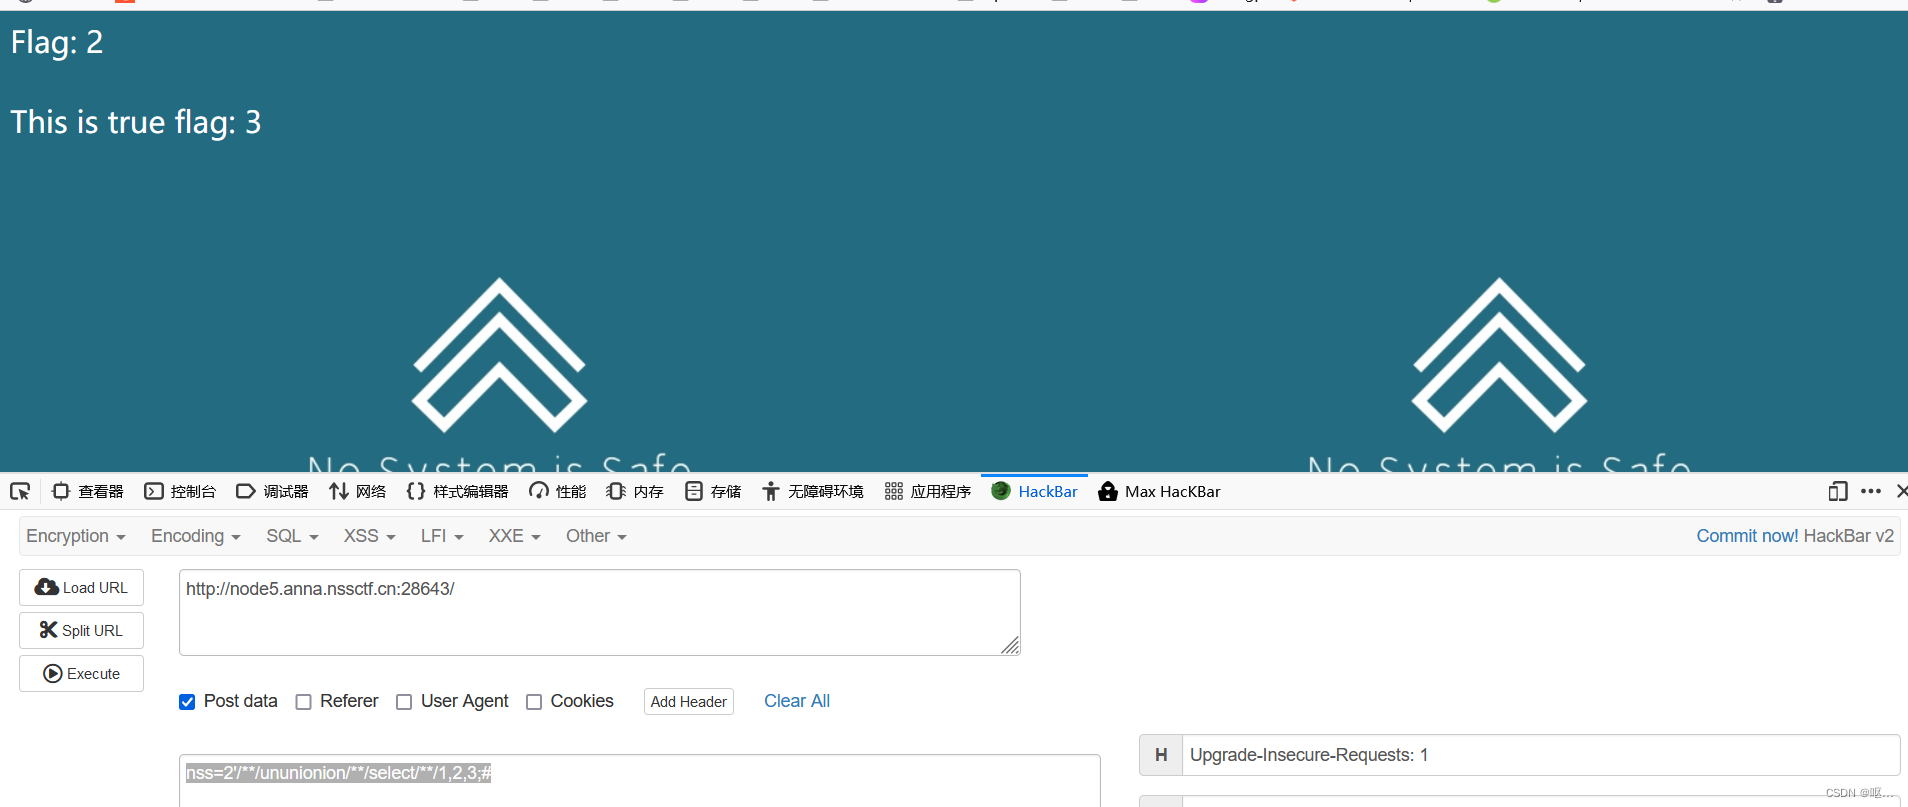Open the Accessibility (无障碍环境) tab
The width and height of the screenshot is (1908, 807).
click(813, 491)
